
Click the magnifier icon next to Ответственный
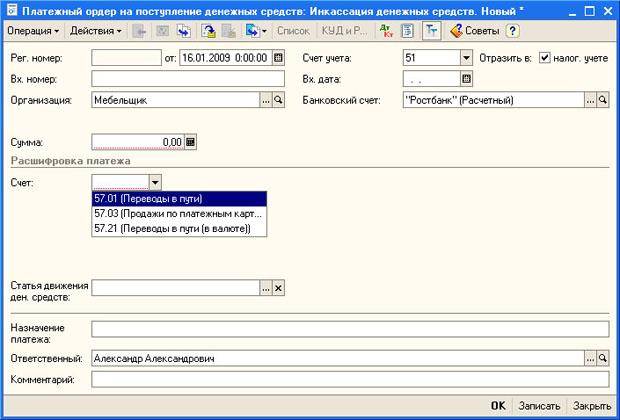[x=603, y=357]
